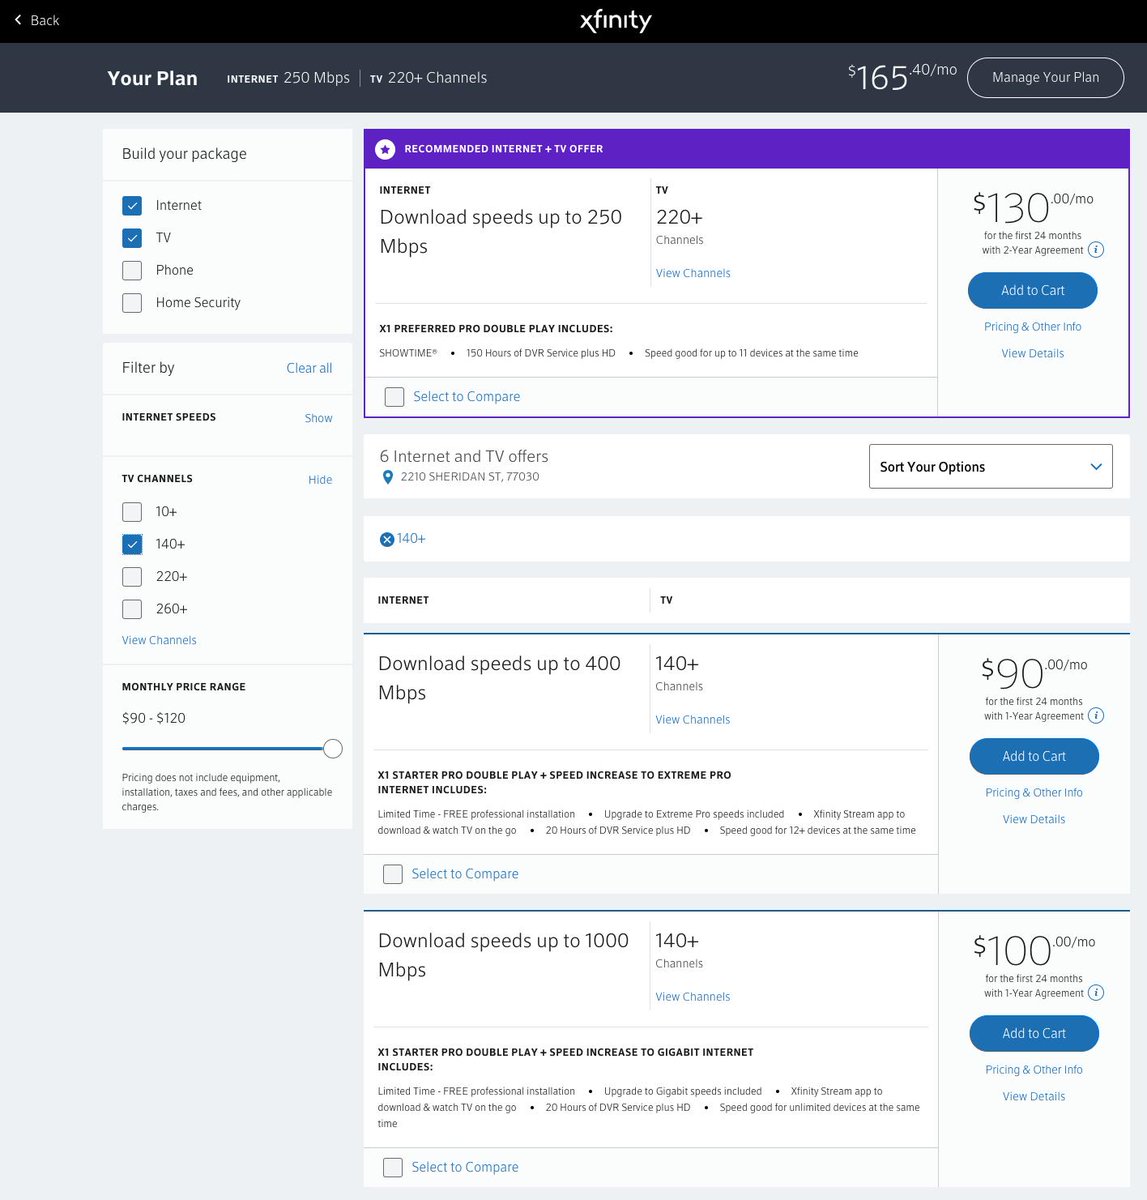The height and width of the screenshot is (1200, 1147).
Task: Add the $90 400 Mbps plan to cart
Action: tap(1034, 756)
